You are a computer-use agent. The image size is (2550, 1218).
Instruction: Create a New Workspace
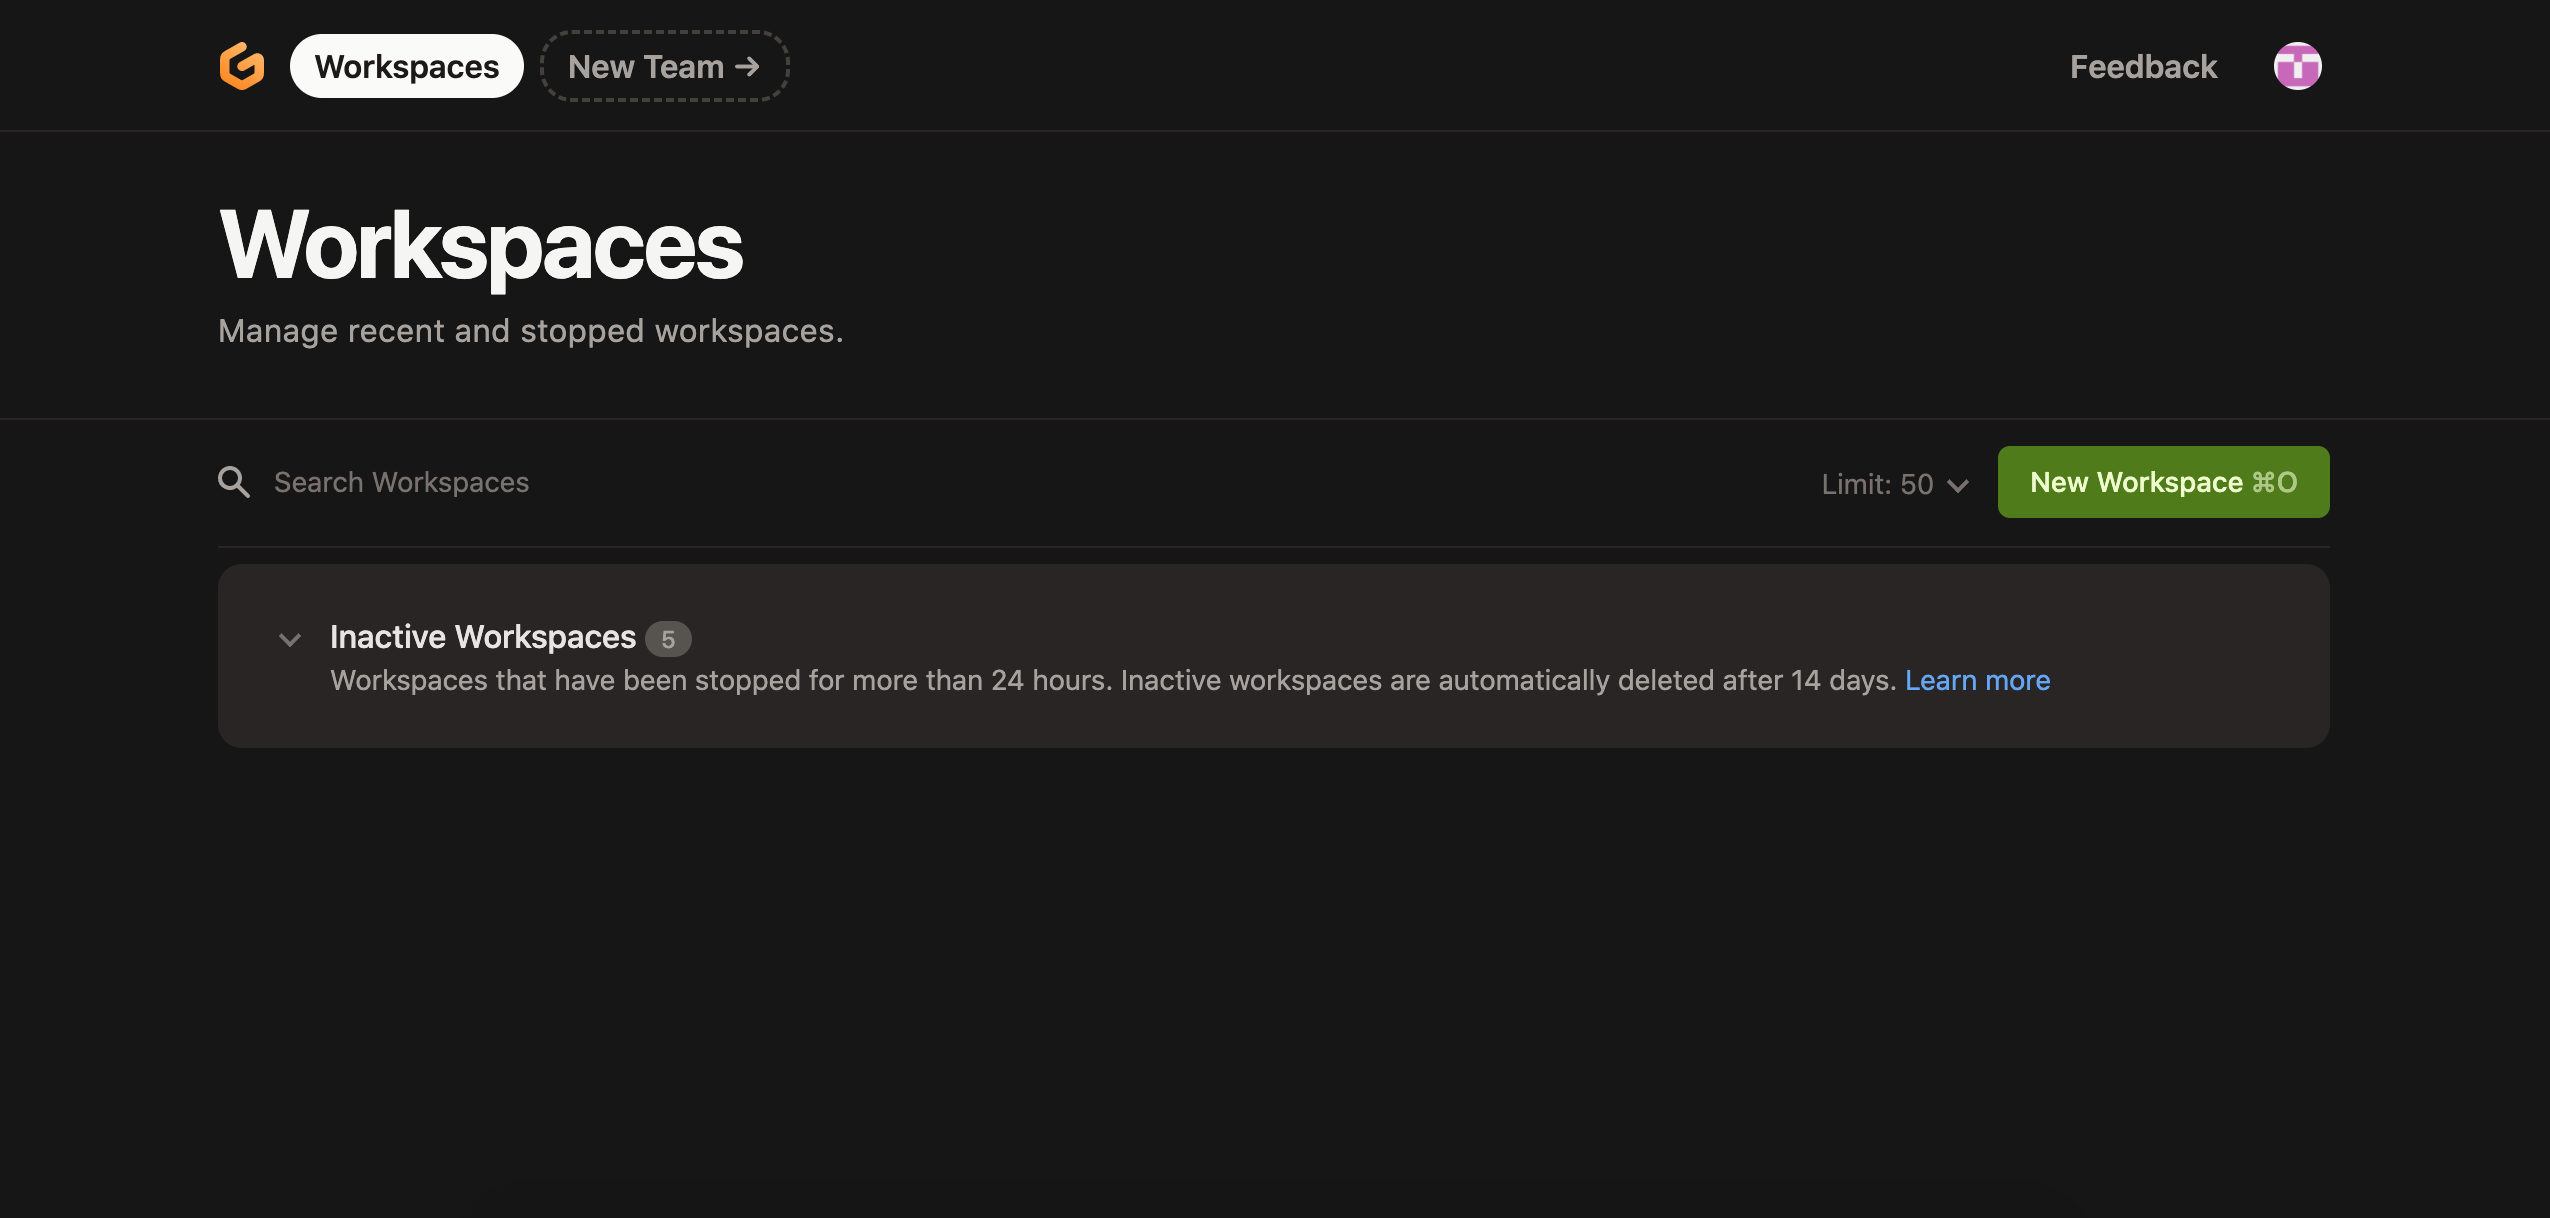[x=2137, y=482]
